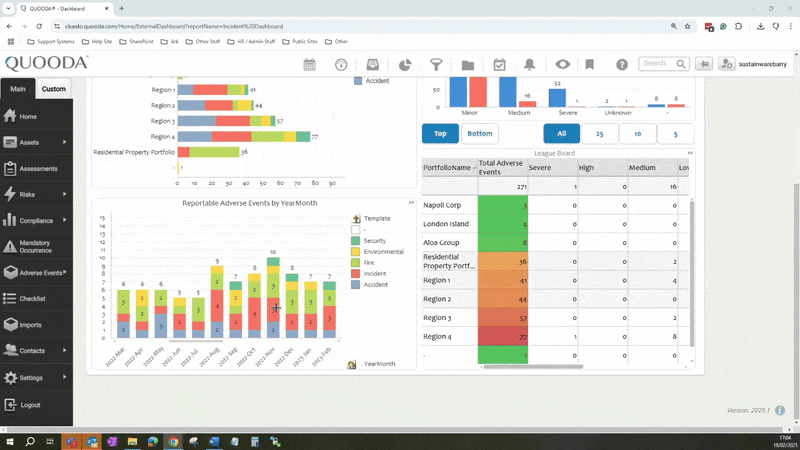800x450 pixels.
Task: Open the calendar icon in top toolbar
Action: click(x=309, y=64)
